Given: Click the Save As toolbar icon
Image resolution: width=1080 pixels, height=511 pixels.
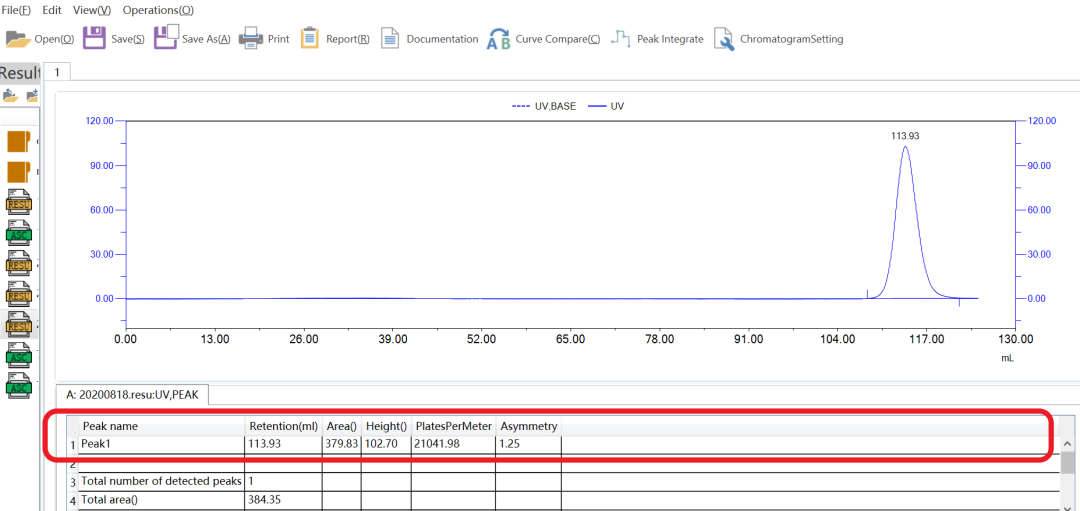Looking at the screenshot, I should [166, 38].
